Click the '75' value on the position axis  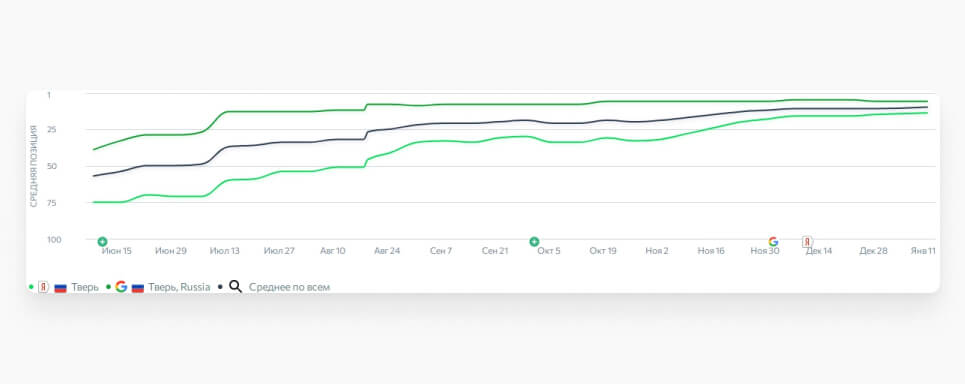[x=52, y=202]
